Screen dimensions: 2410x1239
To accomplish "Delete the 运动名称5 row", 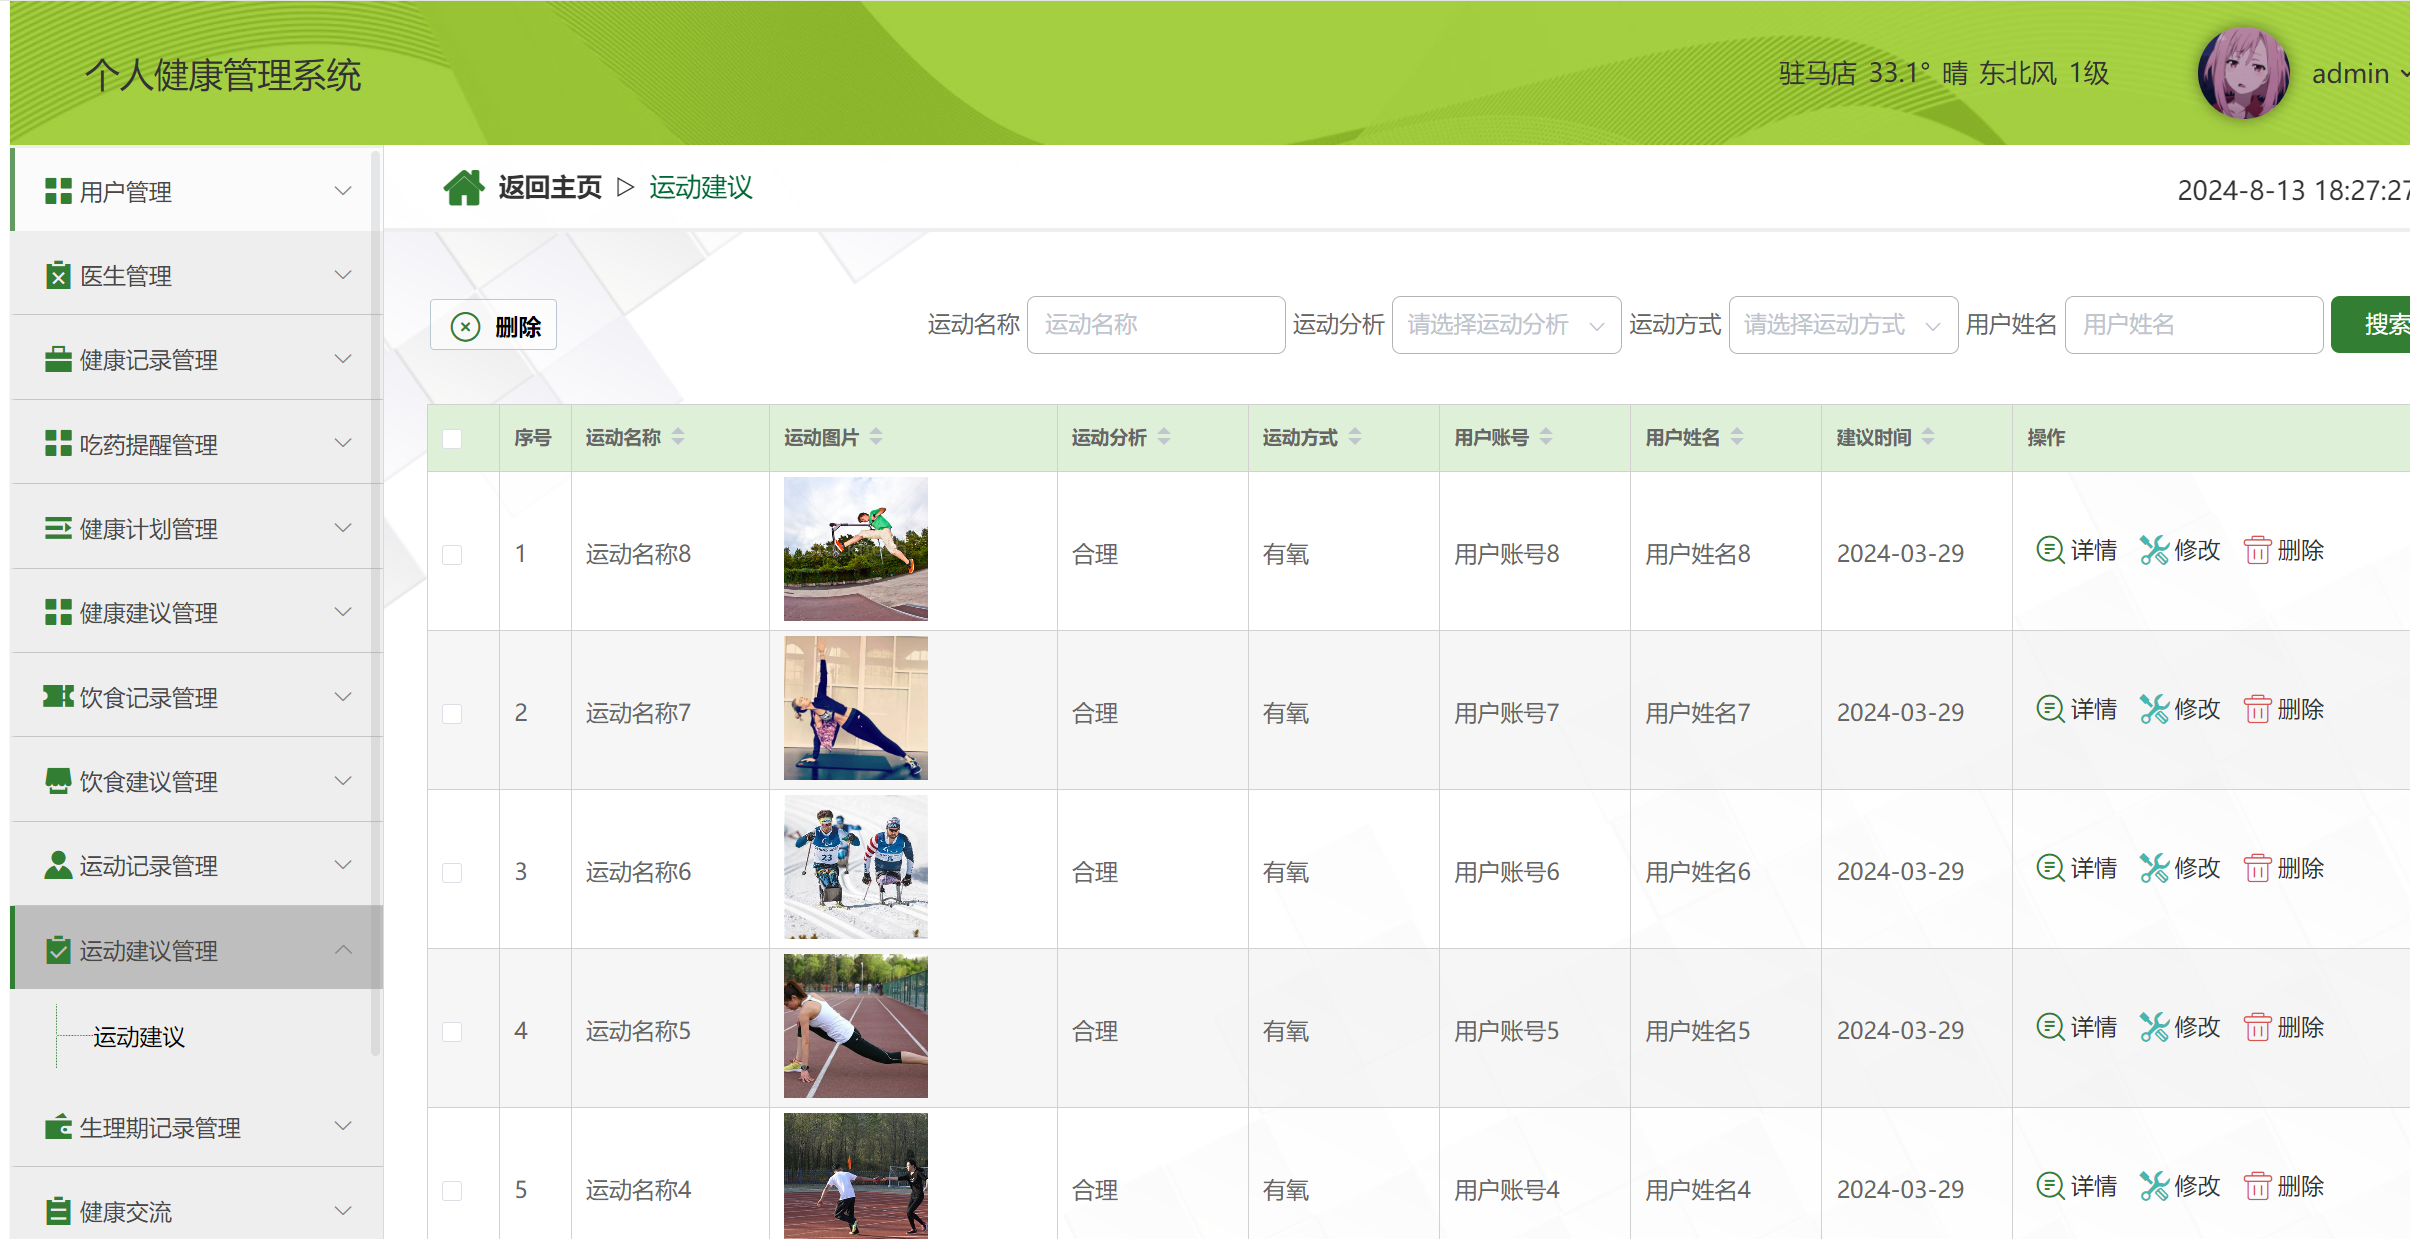I will point(2283,1027).
